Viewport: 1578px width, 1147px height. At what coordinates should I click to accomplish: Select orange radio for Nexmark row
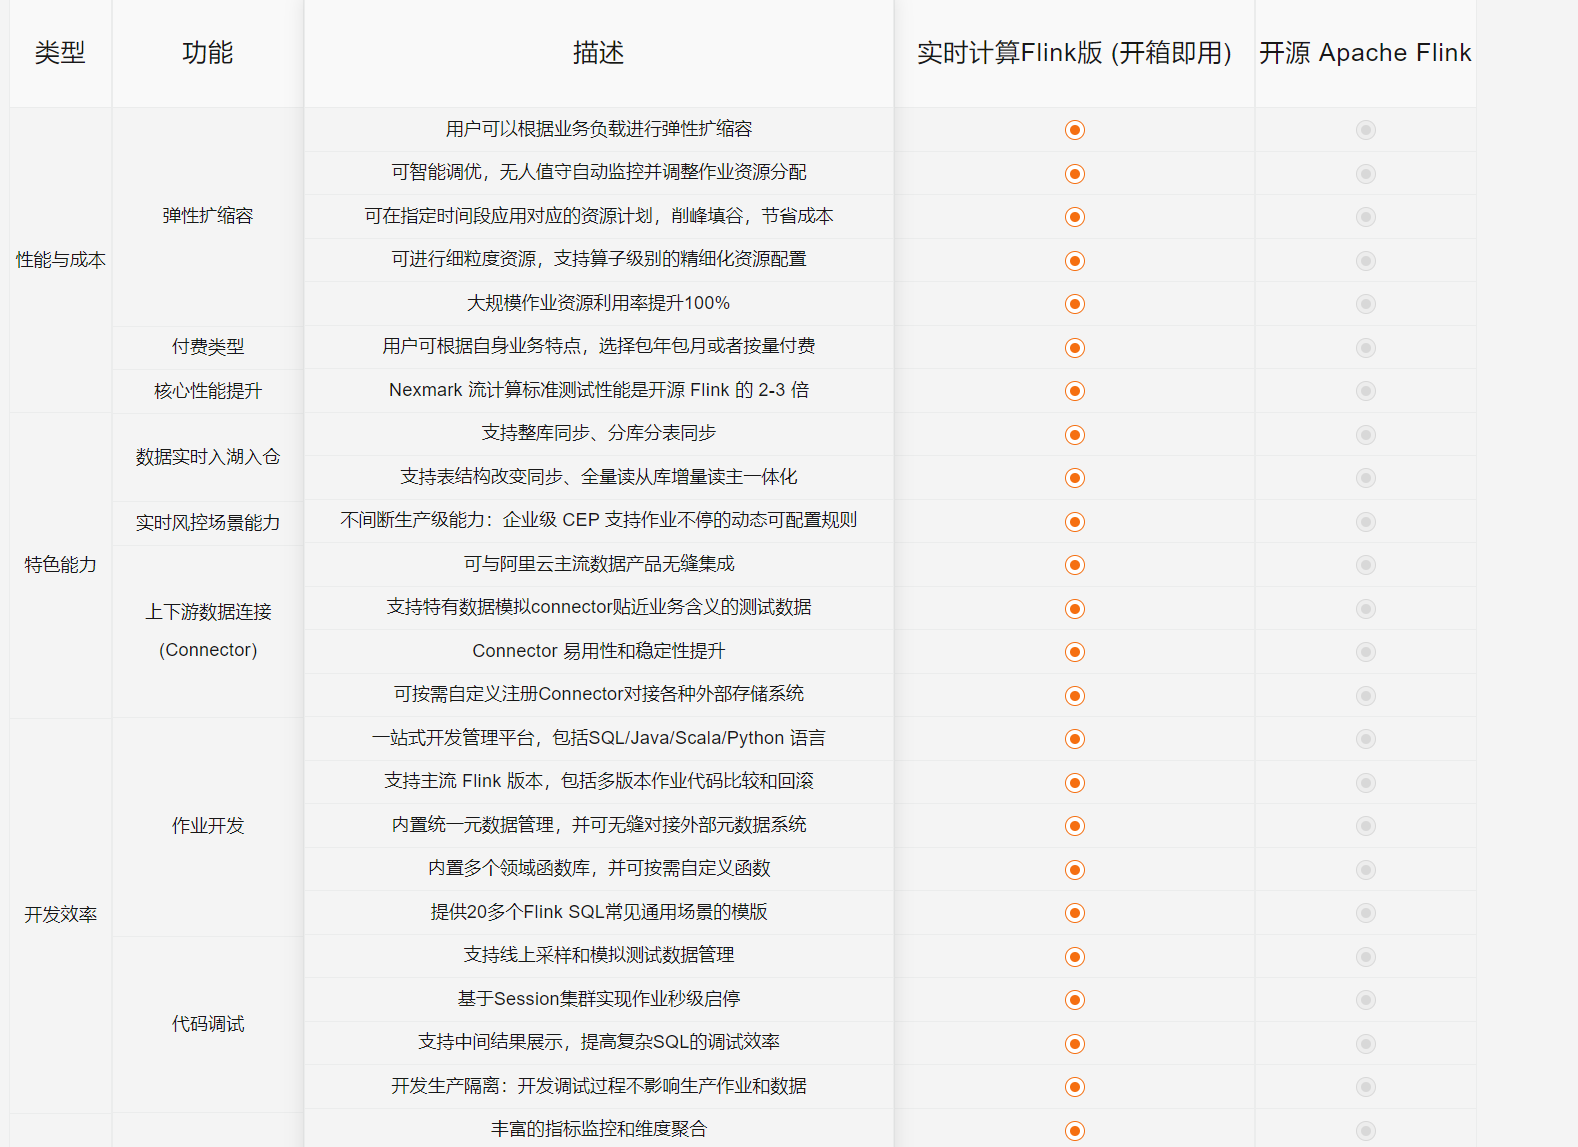point(1075,391)
